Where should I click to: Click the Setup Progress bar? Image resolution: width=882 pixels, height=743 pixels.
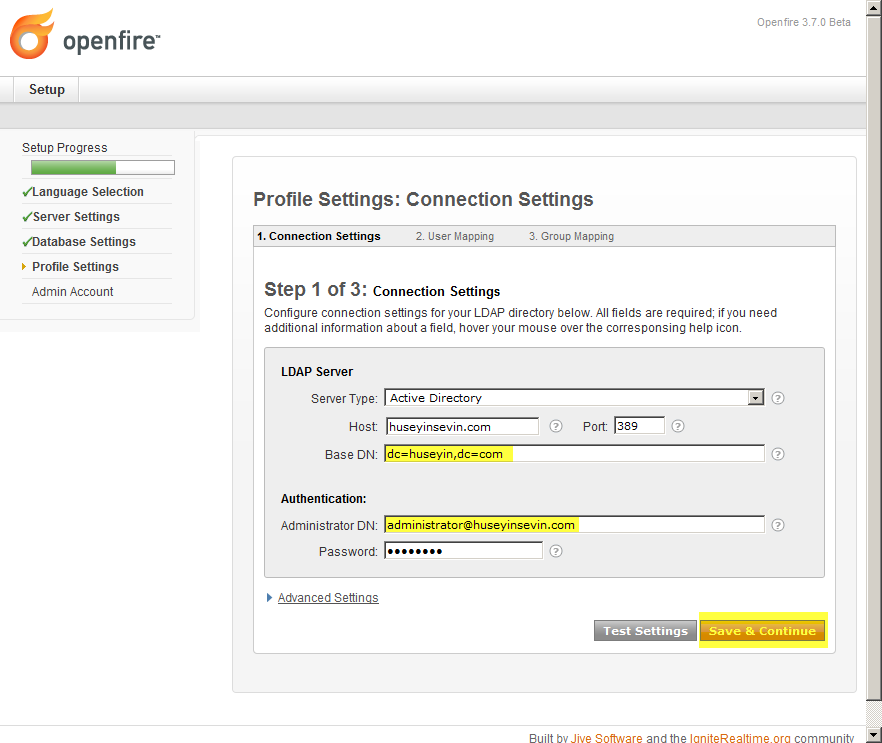pyautogui.click(x=103, y=167)
